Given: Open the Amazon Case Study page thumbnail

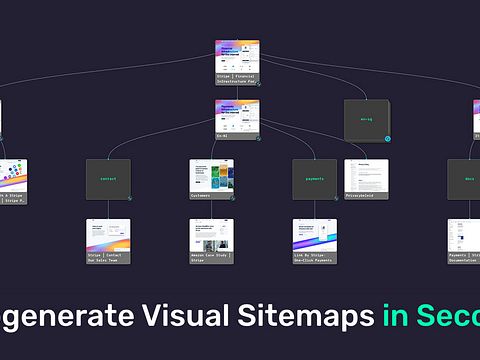Looking at the screenshot, I should [x=212, y=241].
